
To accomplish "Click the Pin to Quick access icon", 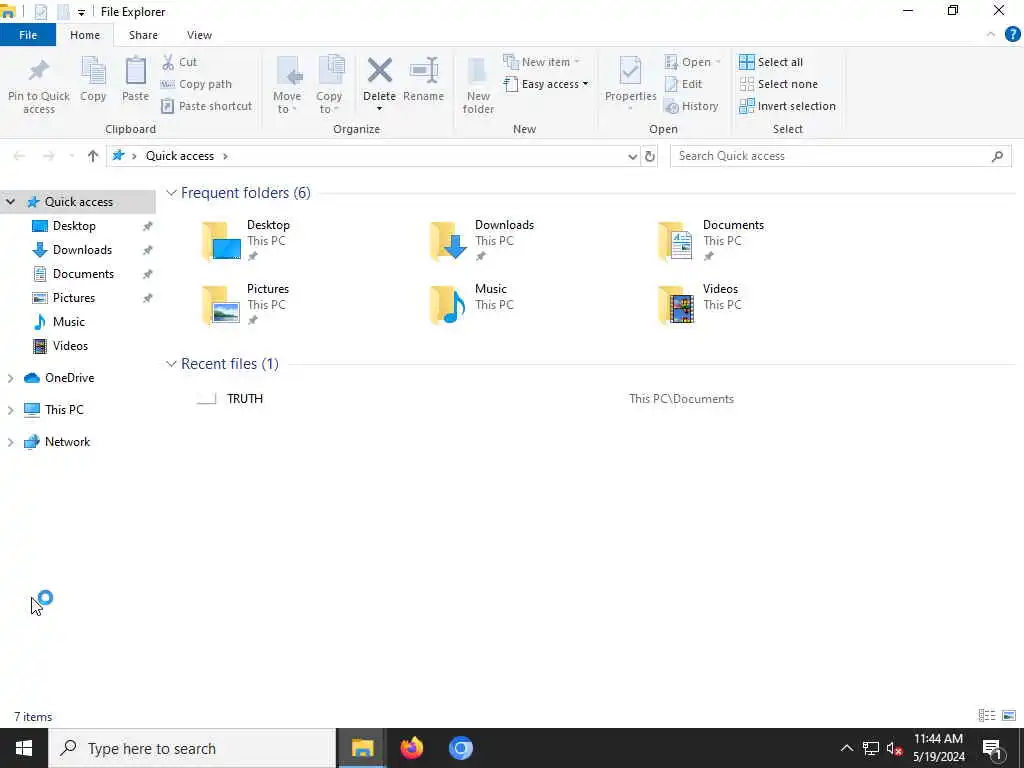I will 39,71.
